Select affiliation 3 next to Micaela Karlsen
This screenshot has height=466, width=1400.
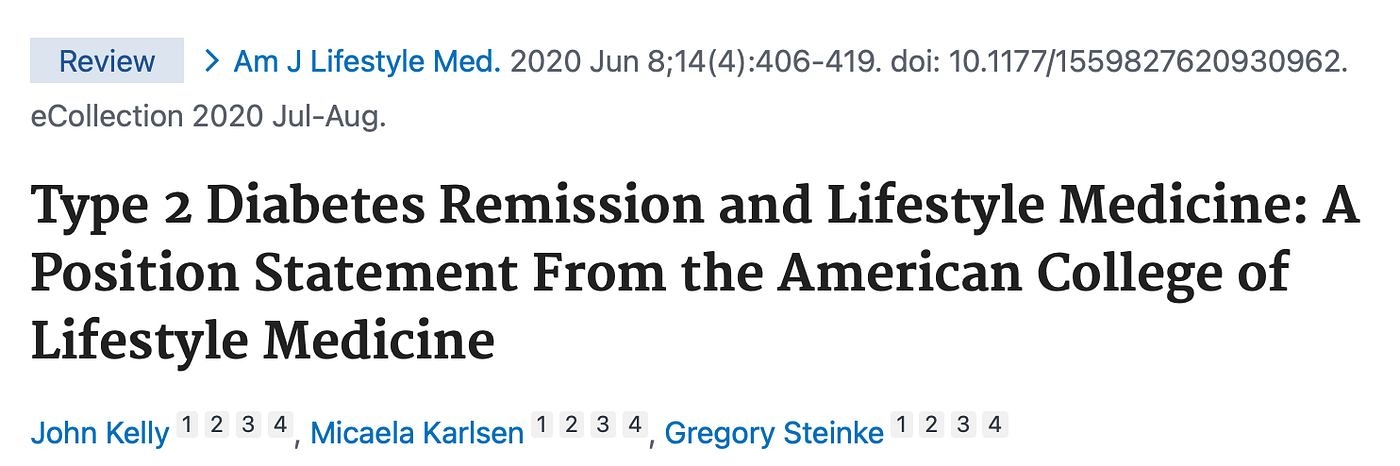click(603, 424)
